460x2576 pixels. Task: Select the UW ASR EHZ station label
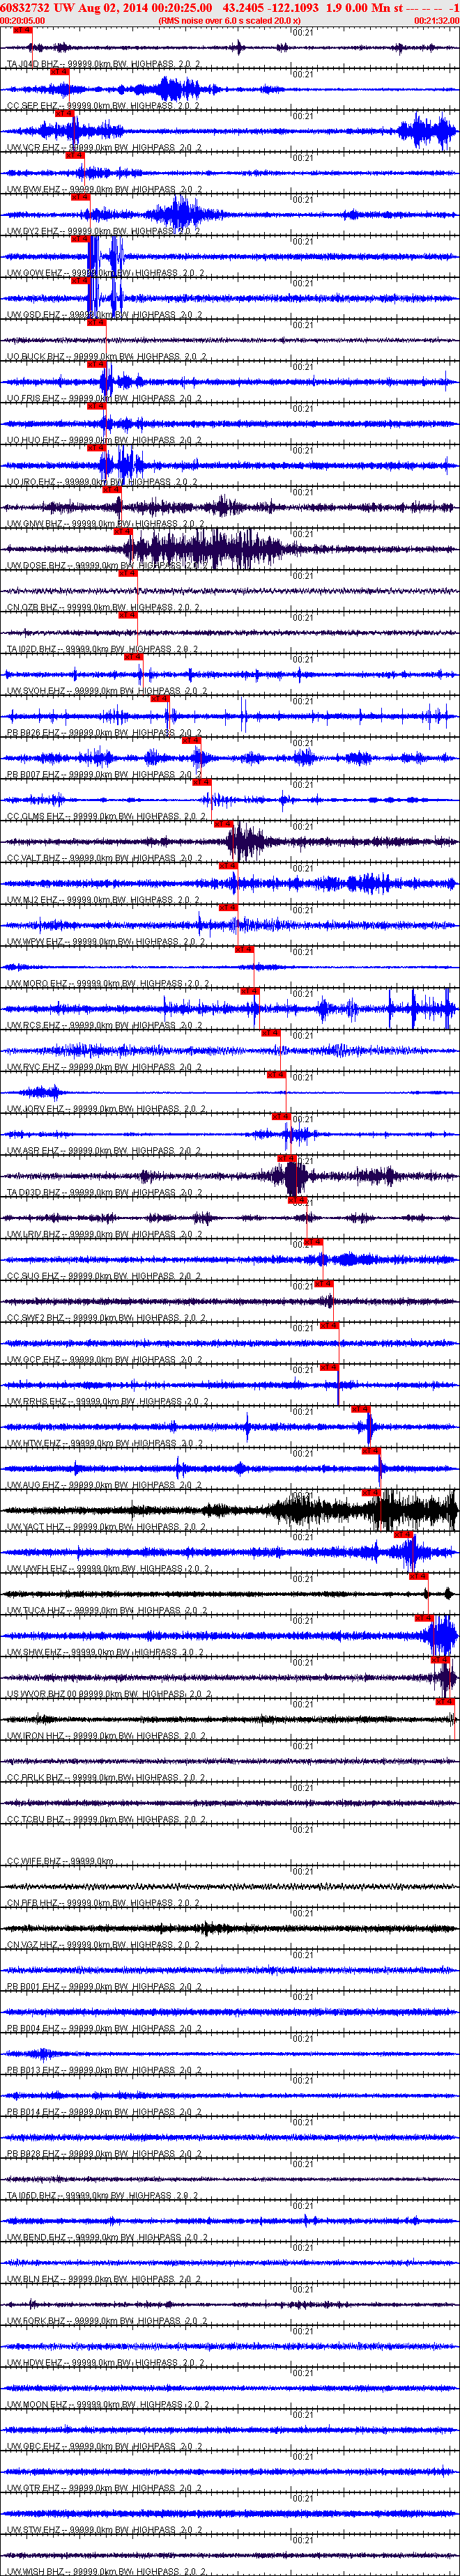coord(104,1151)
